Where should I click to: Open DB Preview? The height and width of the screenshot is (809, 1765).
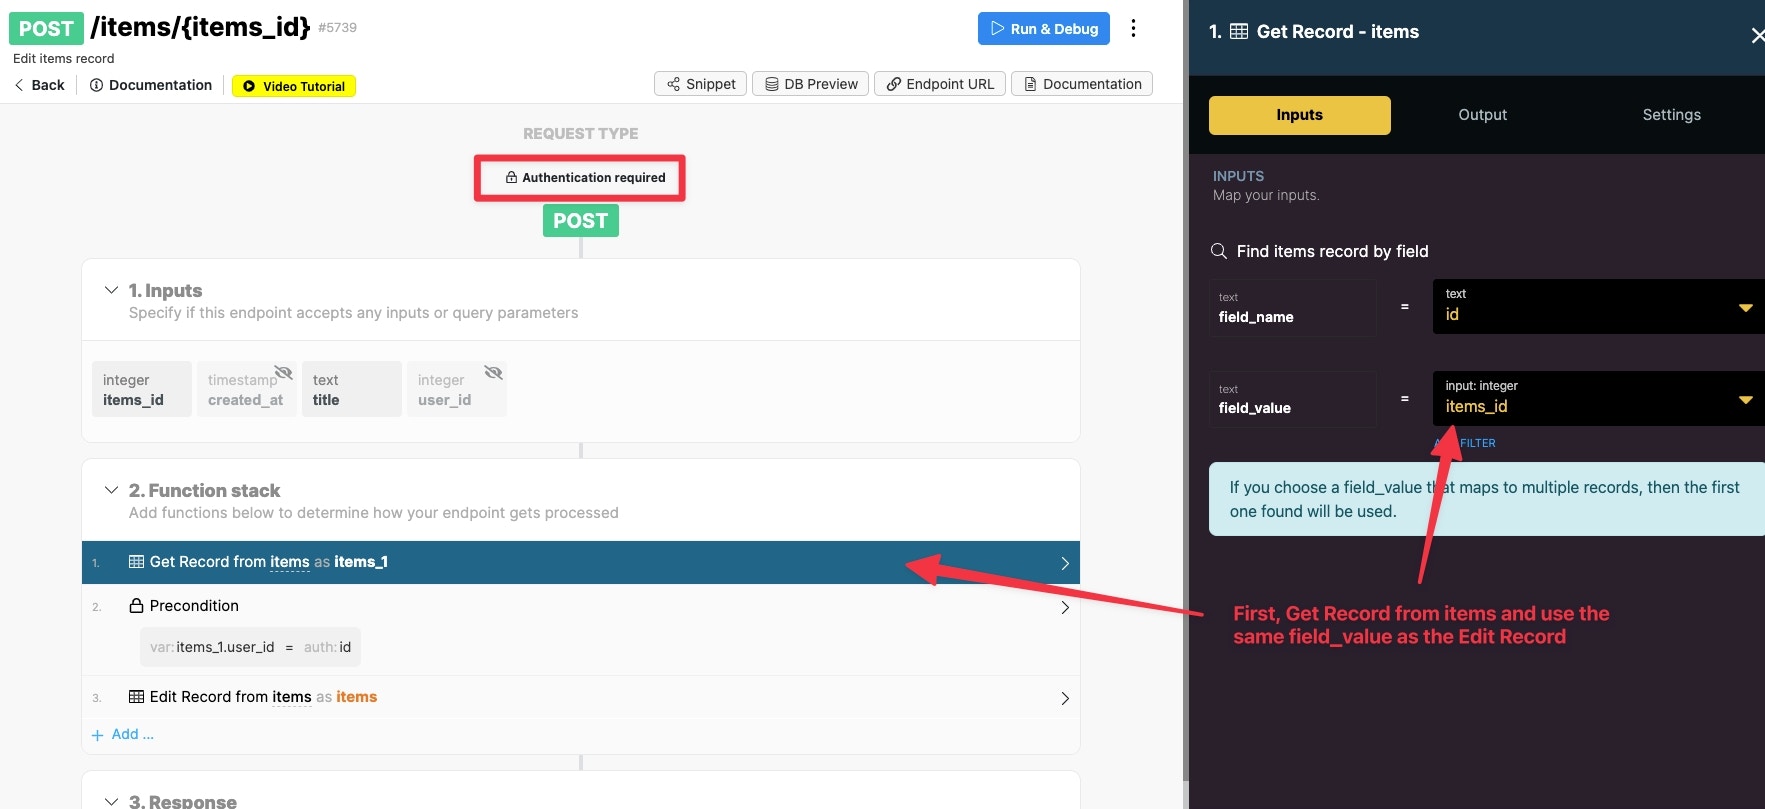pos(811,84)
